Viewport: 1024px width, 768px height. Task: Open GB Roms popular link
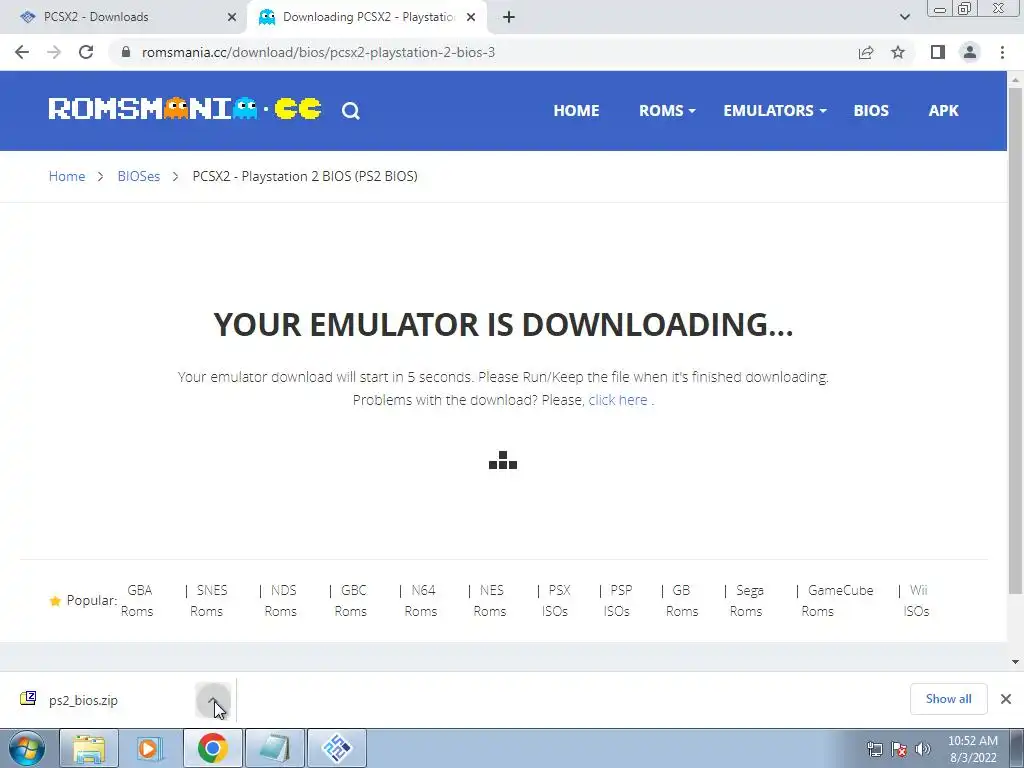pos(682,601)
